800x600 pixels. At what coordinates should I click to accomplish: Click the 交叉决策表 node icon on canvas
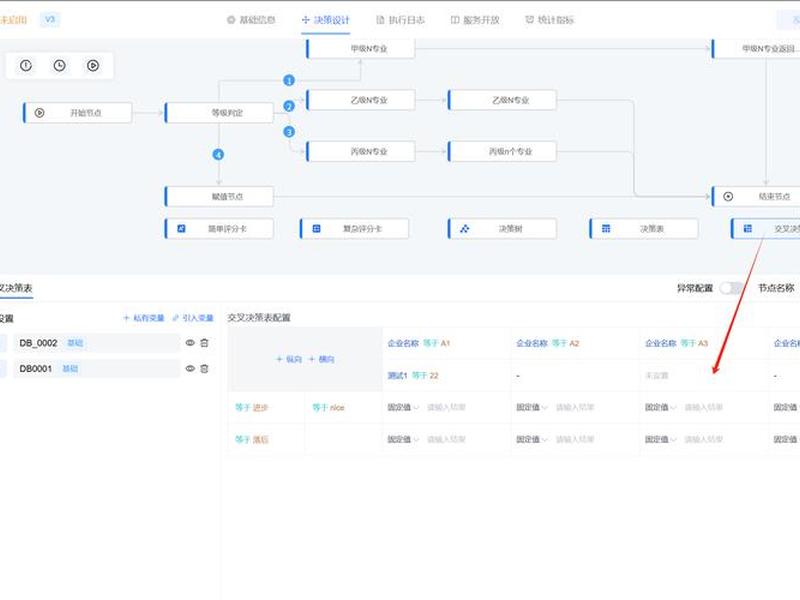[747, 229]
